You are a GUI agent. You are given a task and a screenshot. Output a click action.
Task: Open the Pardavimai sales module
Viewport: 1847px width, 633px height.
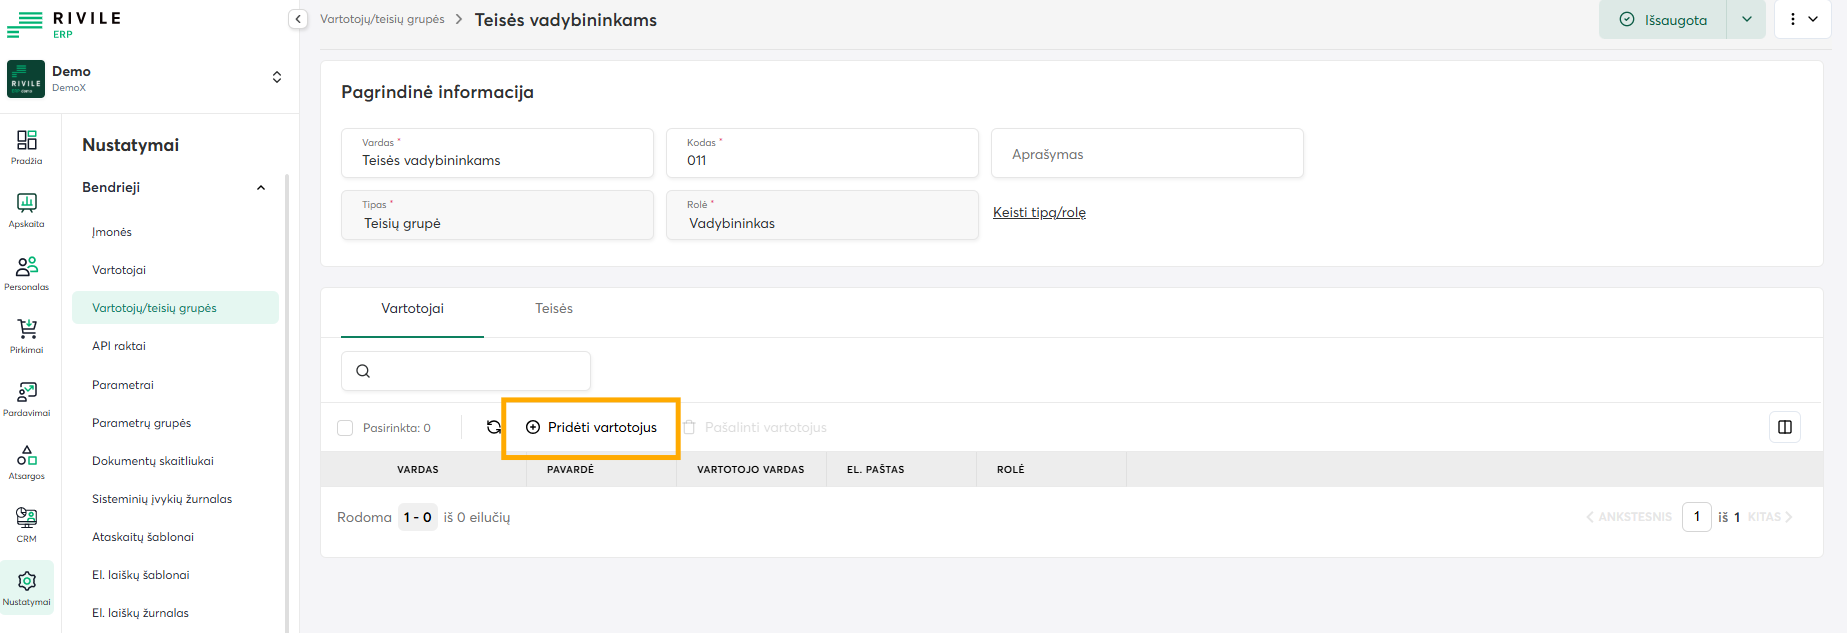pyautogui.click(x=27, y=398)
